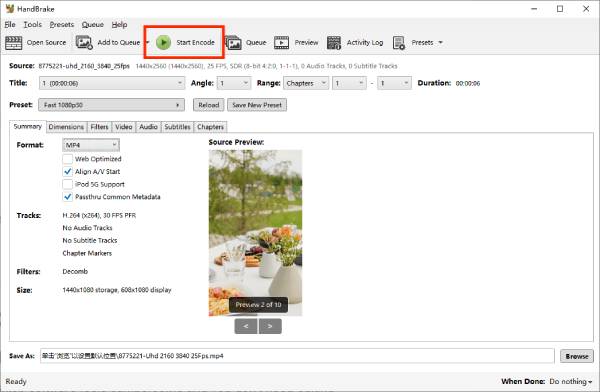Click the Decomb filter text
The height and width of the screenshot is (392, 600).
click(75, 271)
